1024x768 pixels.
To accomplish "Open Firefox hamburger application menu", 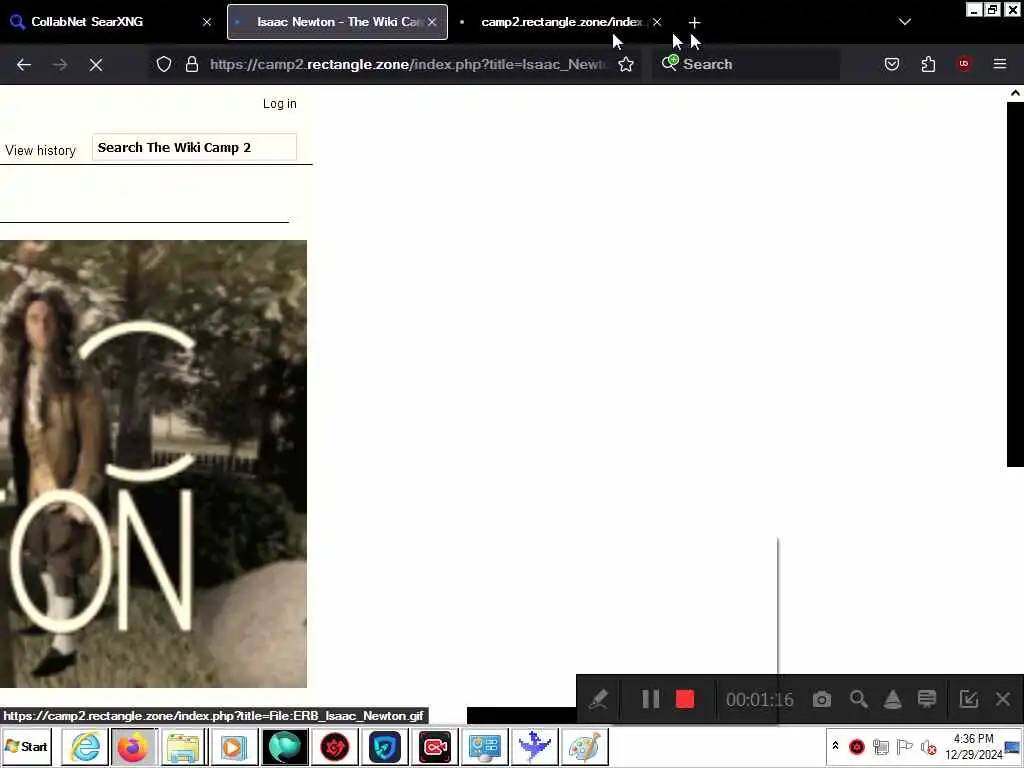I will tap(1000, 64).
